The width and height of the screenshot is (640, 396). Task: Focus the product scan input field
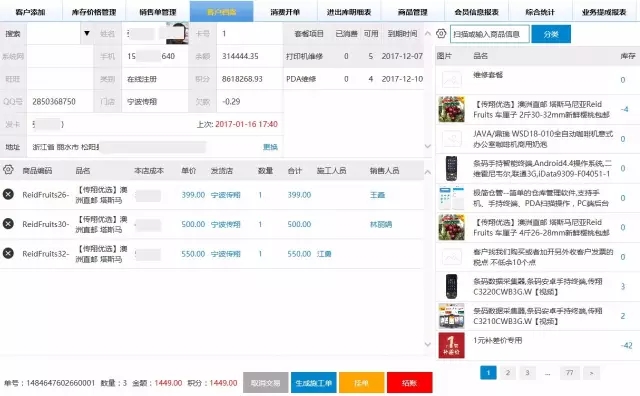pyautogui.click(x=490, y=34)
